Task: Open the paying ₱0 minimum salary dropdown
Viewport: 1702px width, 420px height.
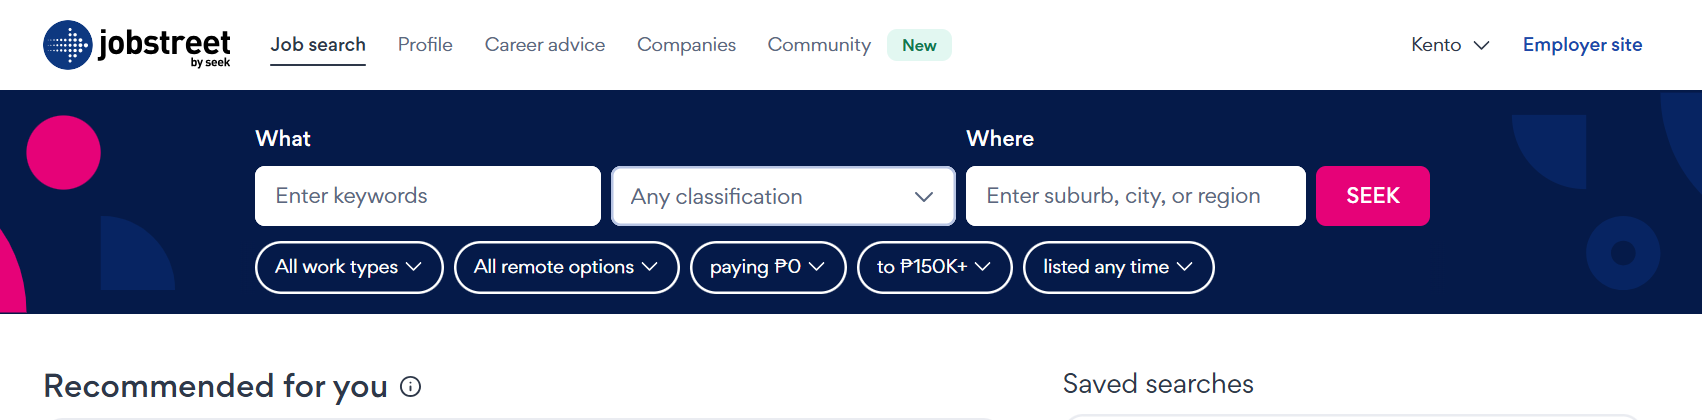Action: (767, 267)
